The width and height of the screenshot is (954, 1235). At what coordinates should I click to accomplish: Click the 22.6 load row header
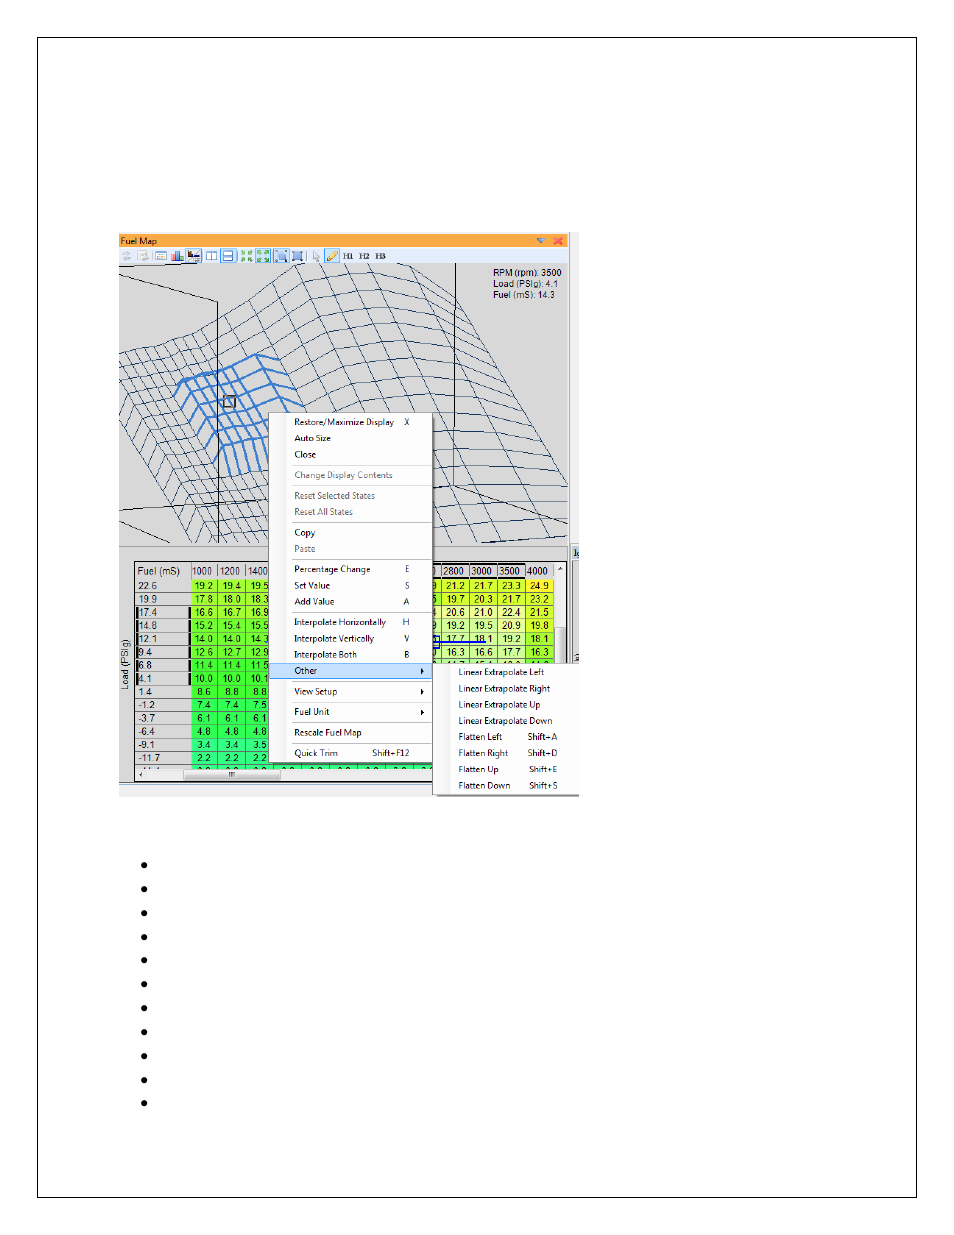click(163, 586)
